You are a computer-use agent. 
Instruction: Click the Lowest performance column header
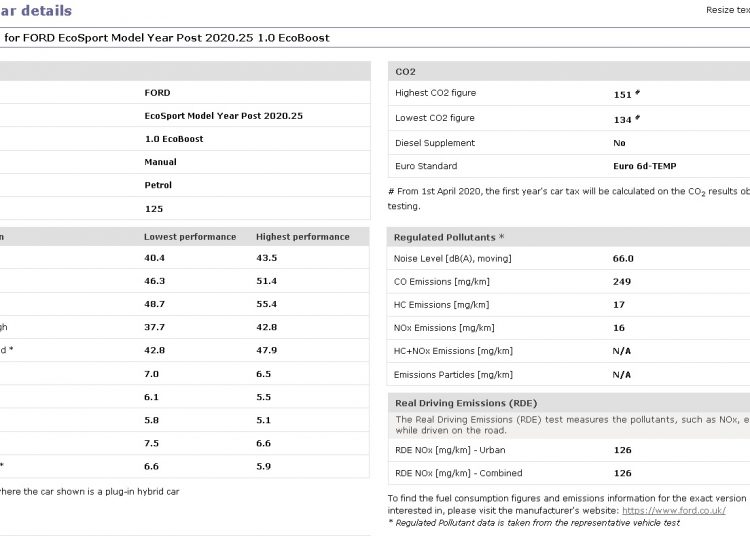(x=190, y=237)
